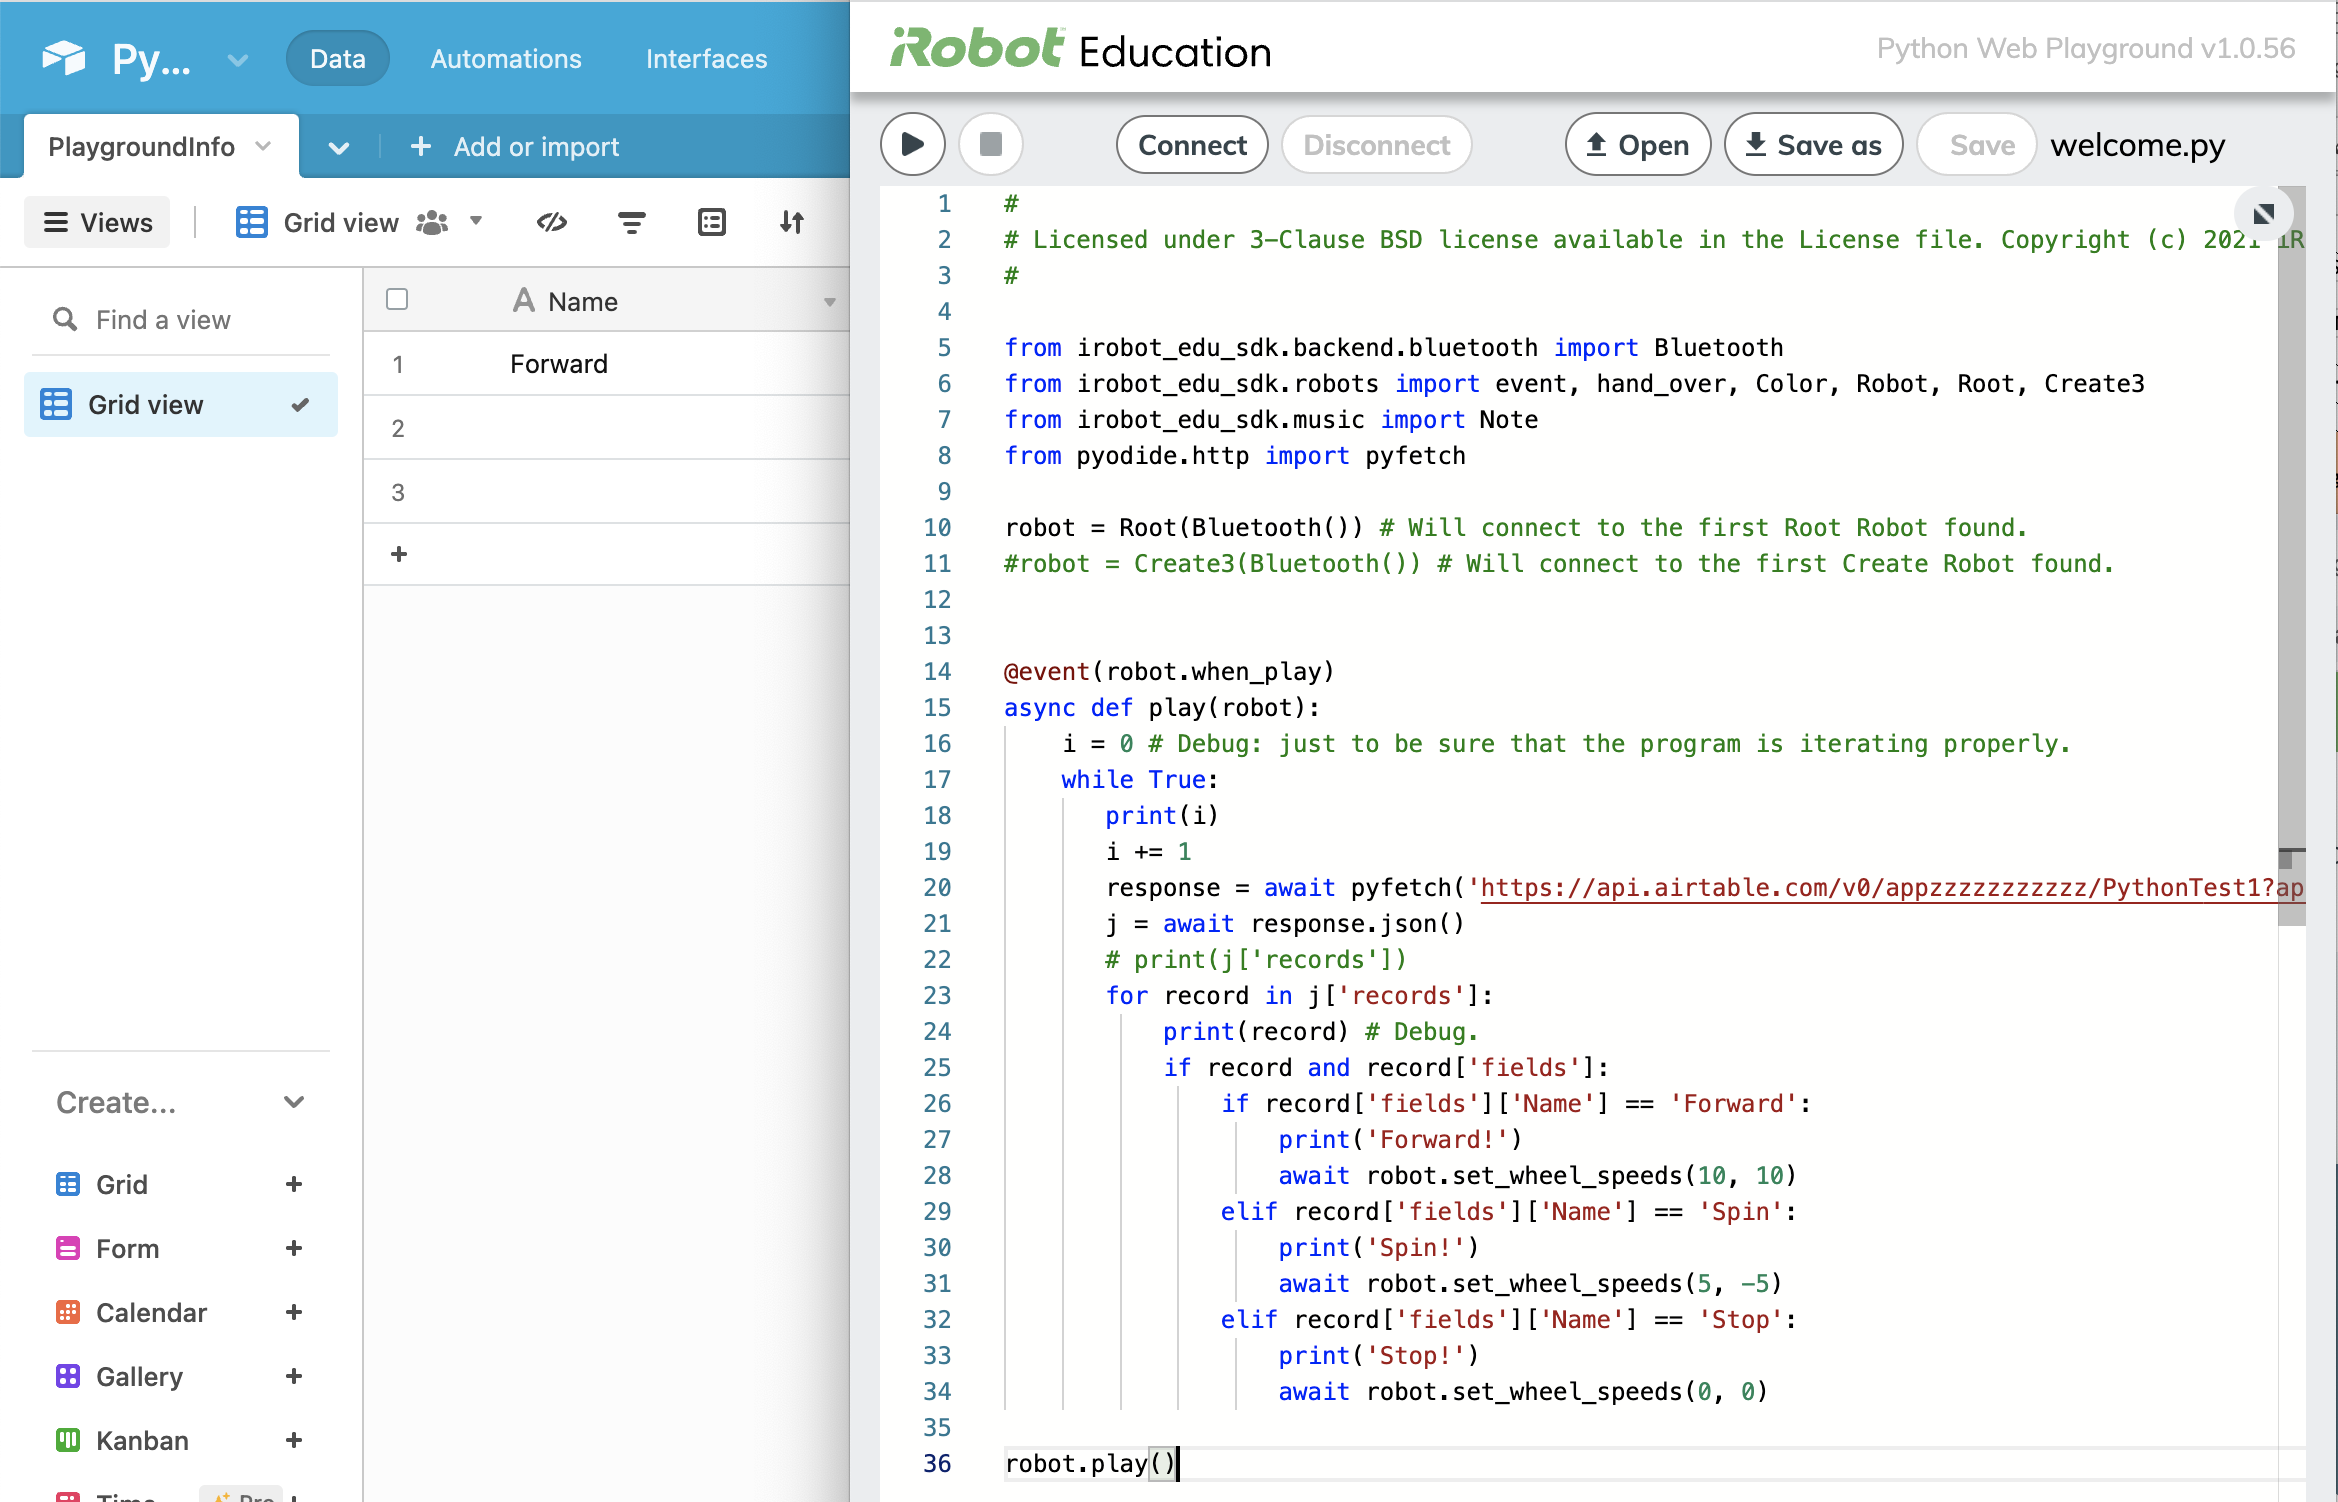Open the filter icon in toolbar
Screen dimensions: 2338x1502
[x=631, y=222]
